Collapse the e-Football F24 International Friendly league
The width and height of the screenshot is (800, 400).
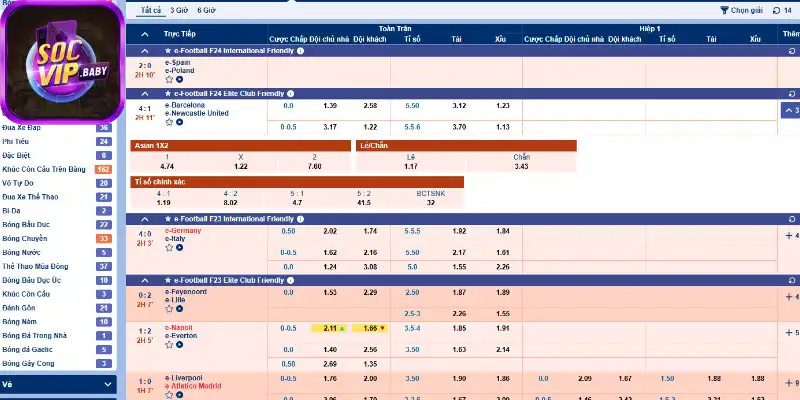[x=144, y=49]
